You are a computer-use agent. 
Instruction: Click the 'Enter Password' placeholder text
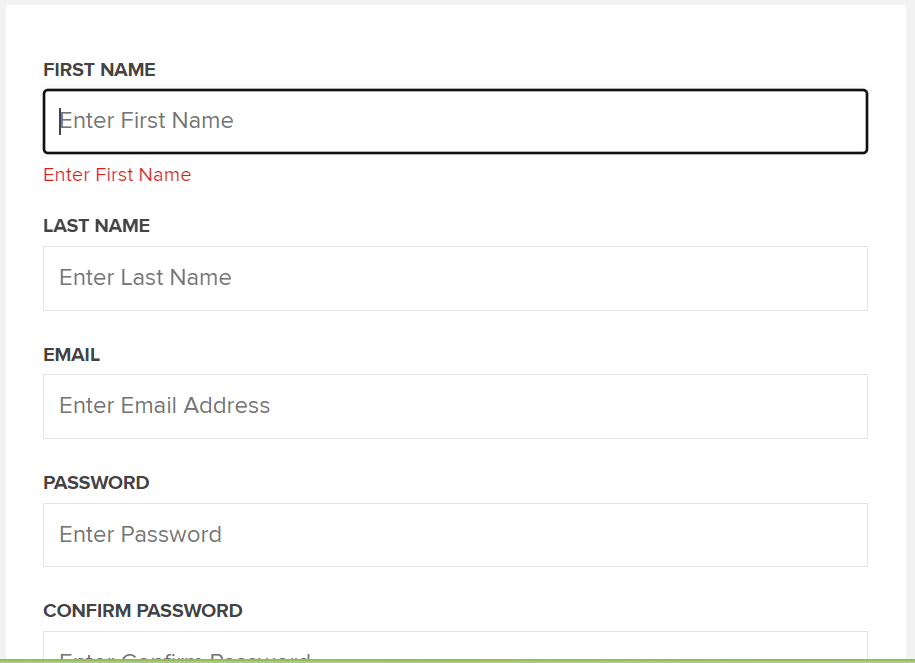pyautogui.click(x=140, y=535)
